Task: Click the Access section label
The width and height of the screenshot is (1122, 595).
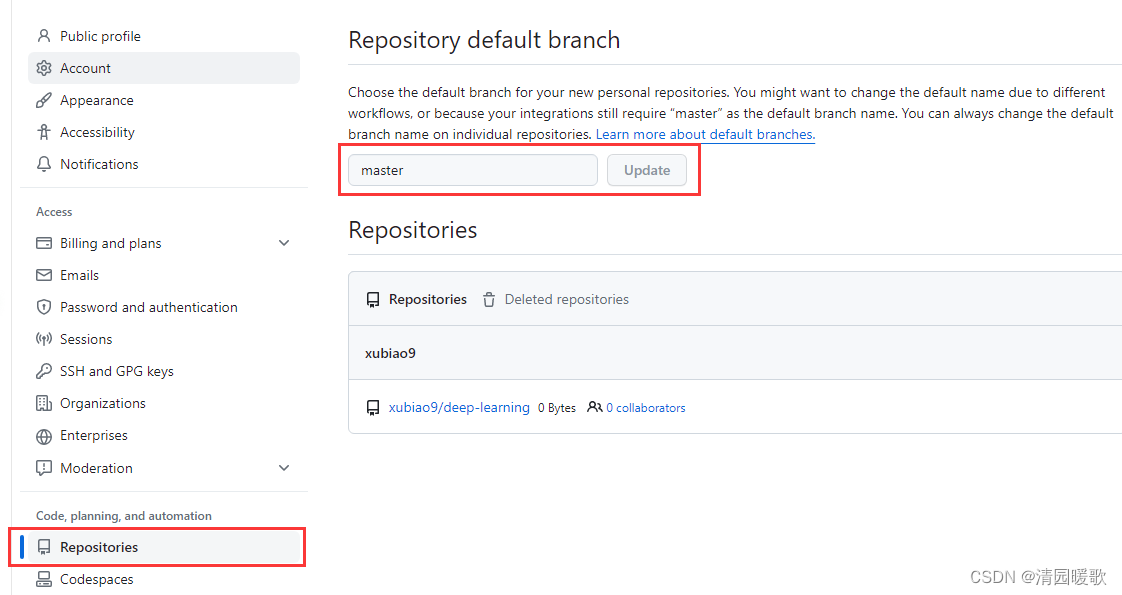Action: pos(54,212)
